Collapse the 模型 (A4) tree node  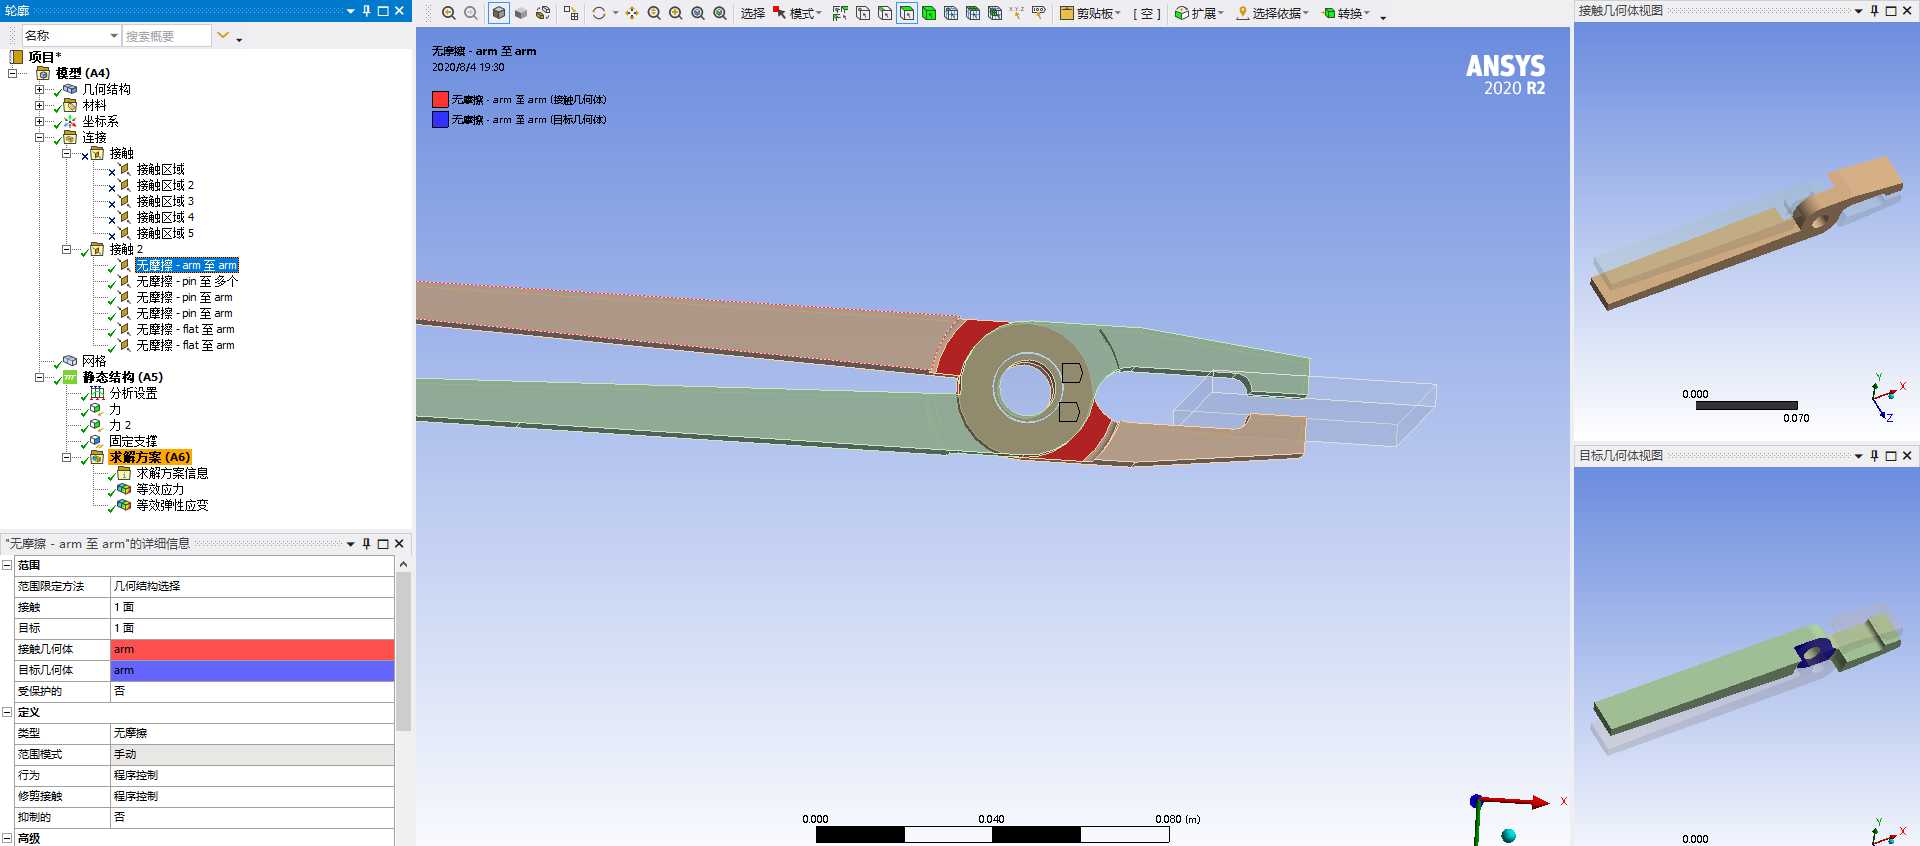pos(12,73)
